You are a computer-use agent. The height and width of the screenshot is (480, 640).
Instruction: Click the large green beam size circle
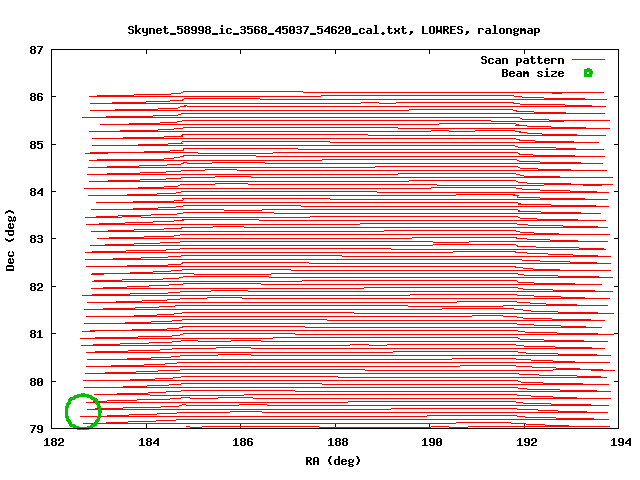tap(83, 411)
